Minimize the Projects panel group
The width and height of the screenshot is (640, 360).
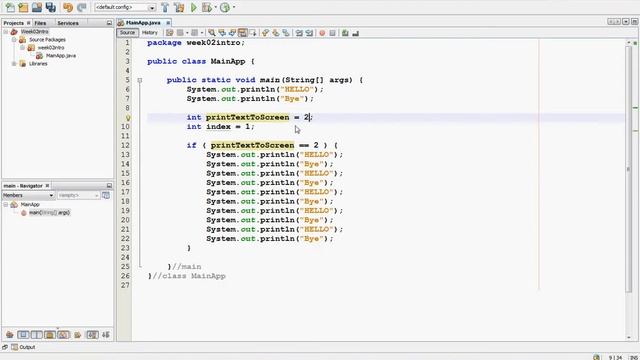[x=109, y=23]
